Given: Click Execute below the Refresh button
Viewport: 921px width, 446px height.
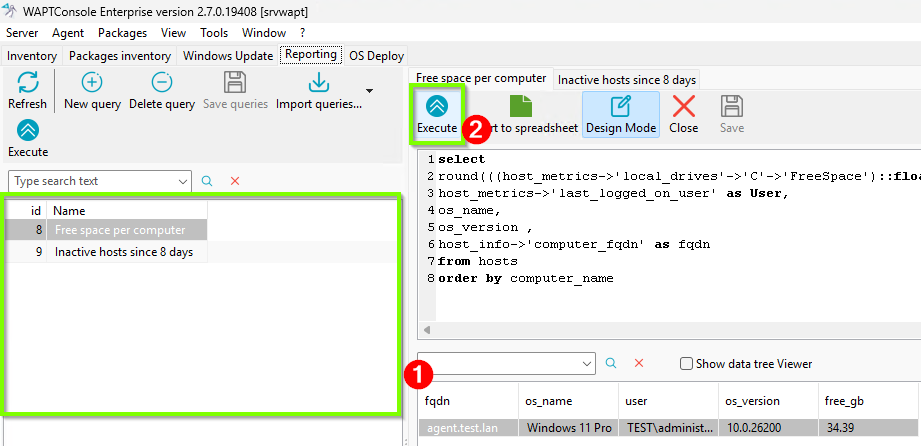Looking at the screenshot, I should (x=28, y=138).
